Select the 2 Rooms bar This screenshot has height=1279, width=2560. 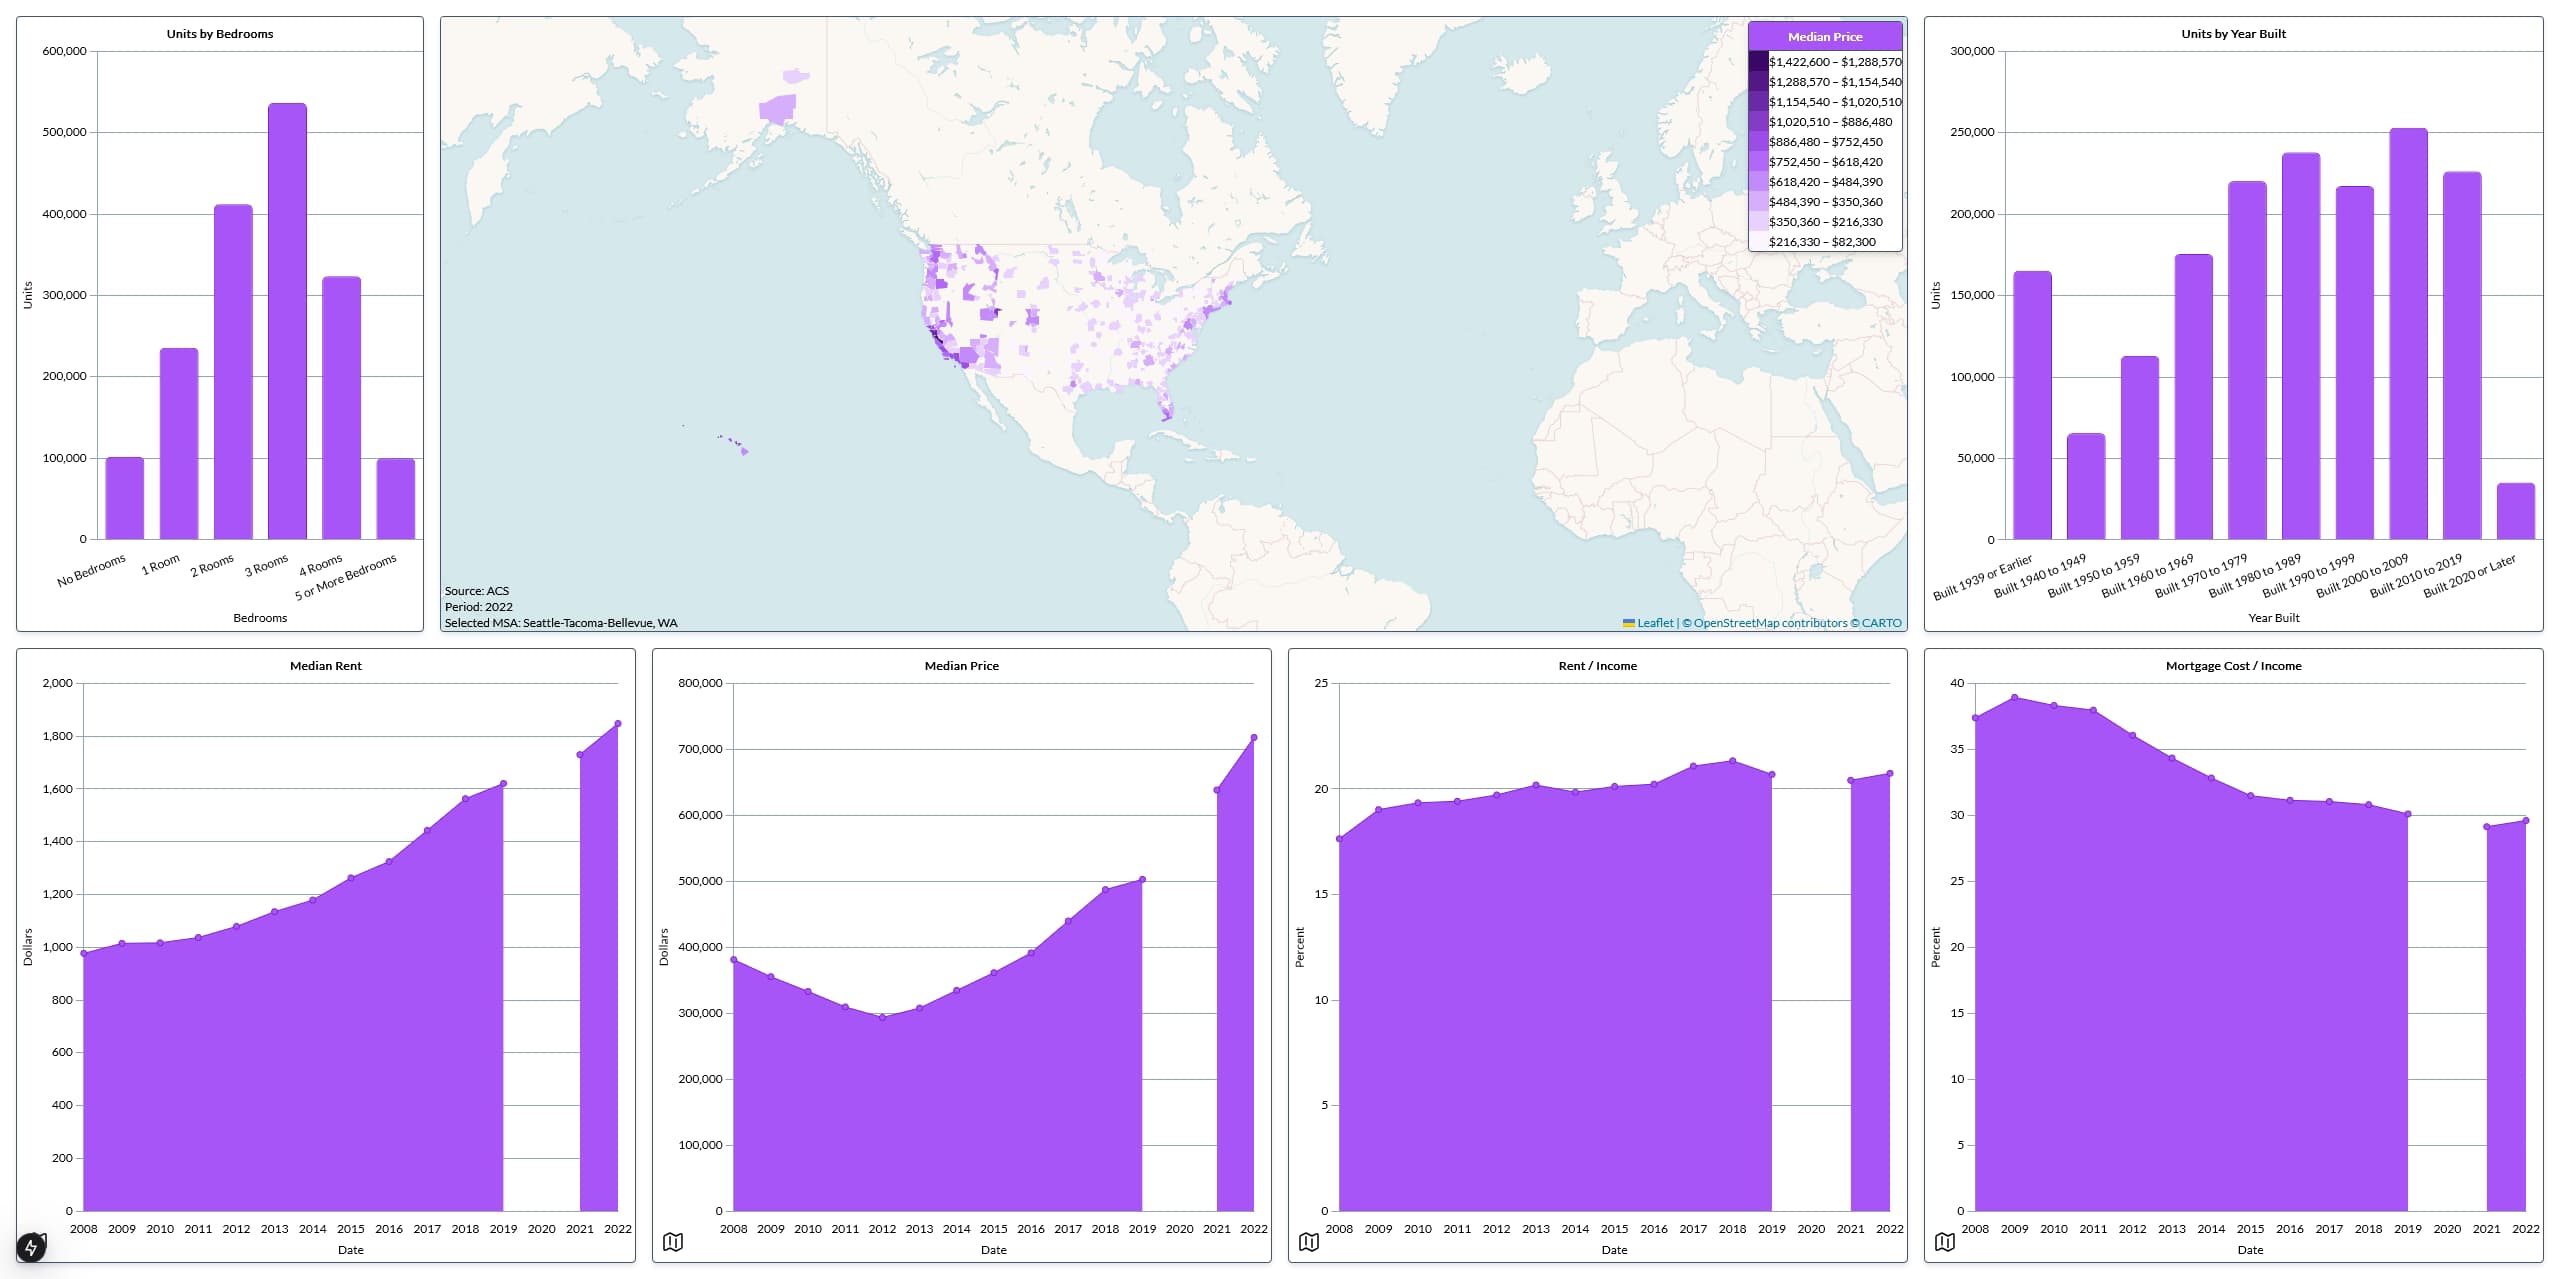click(x=233, y=372)
